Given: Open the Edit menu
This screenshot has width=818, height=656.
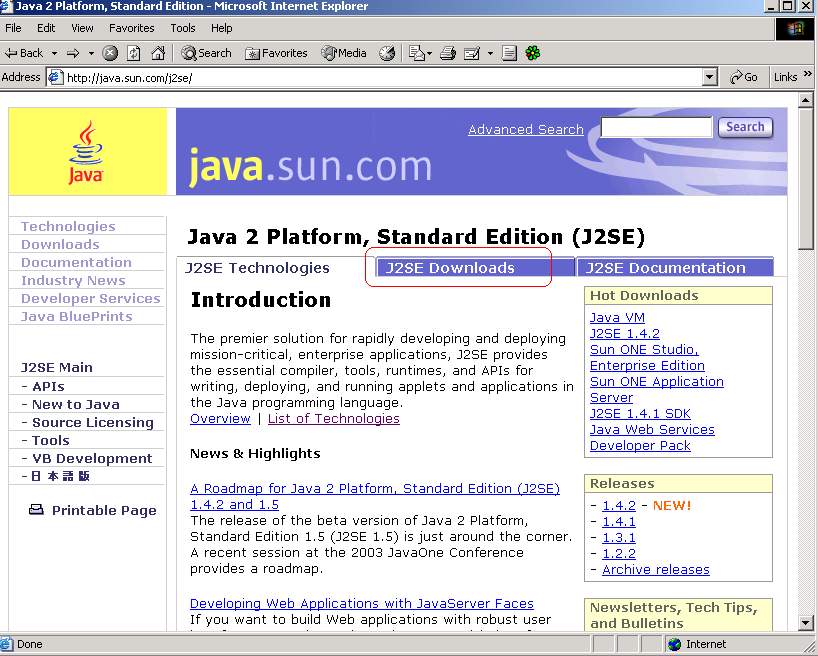Looking at the screenshot, I should [46, 28].
